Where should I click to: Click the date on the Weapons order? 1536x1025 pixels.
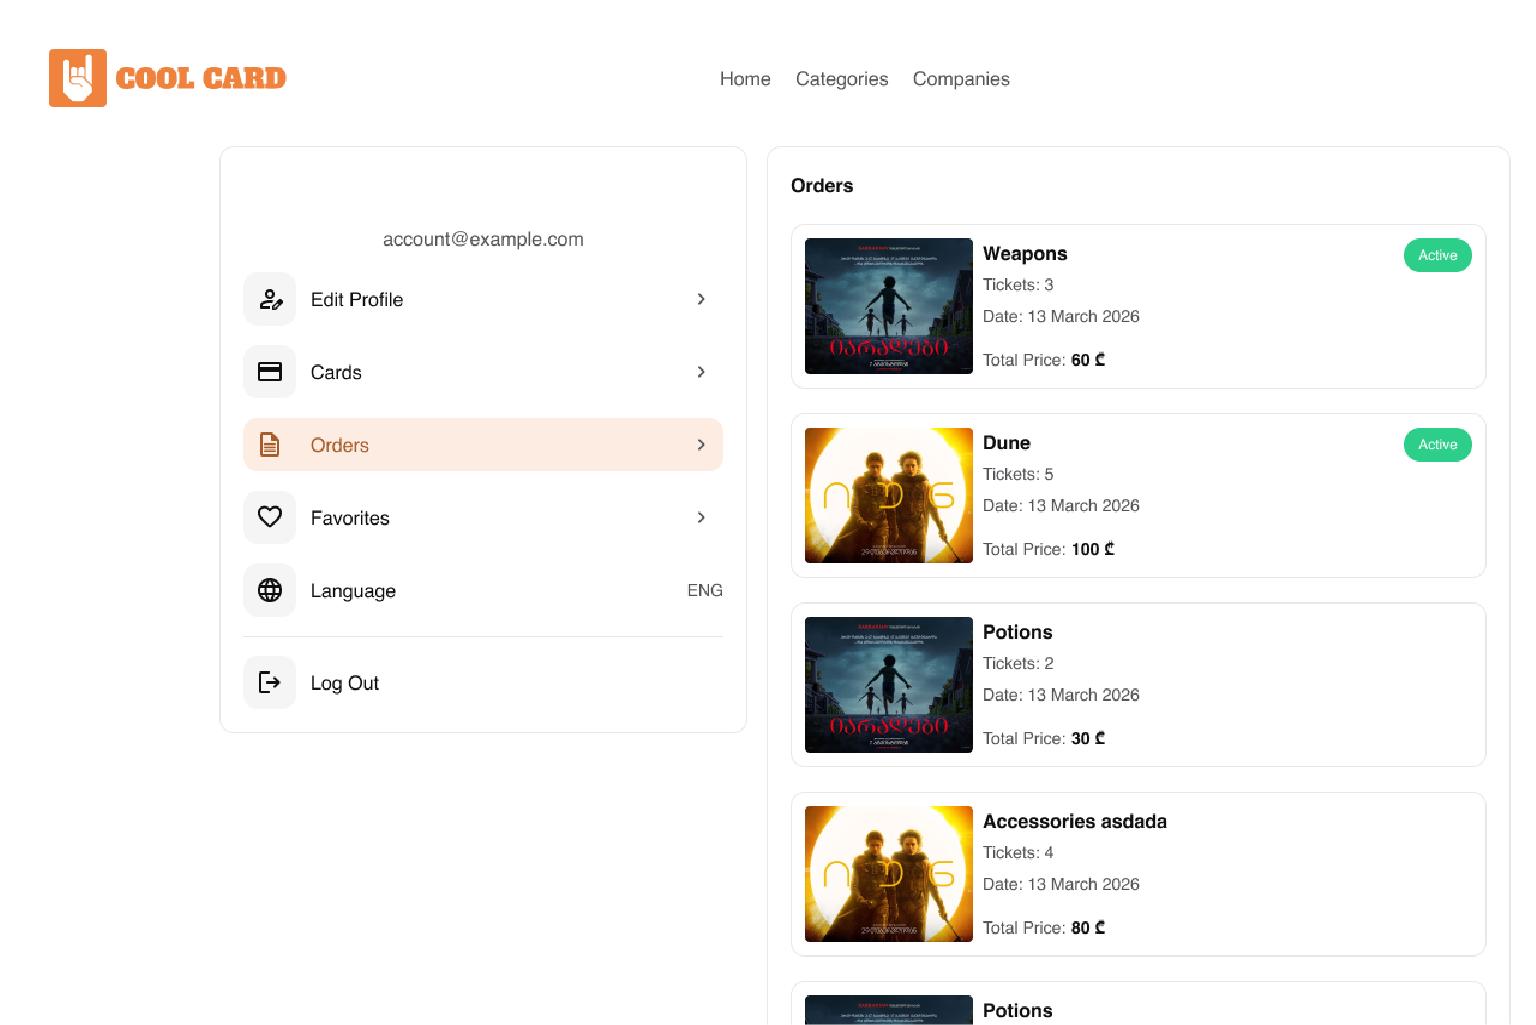(x=1061, y=316)
